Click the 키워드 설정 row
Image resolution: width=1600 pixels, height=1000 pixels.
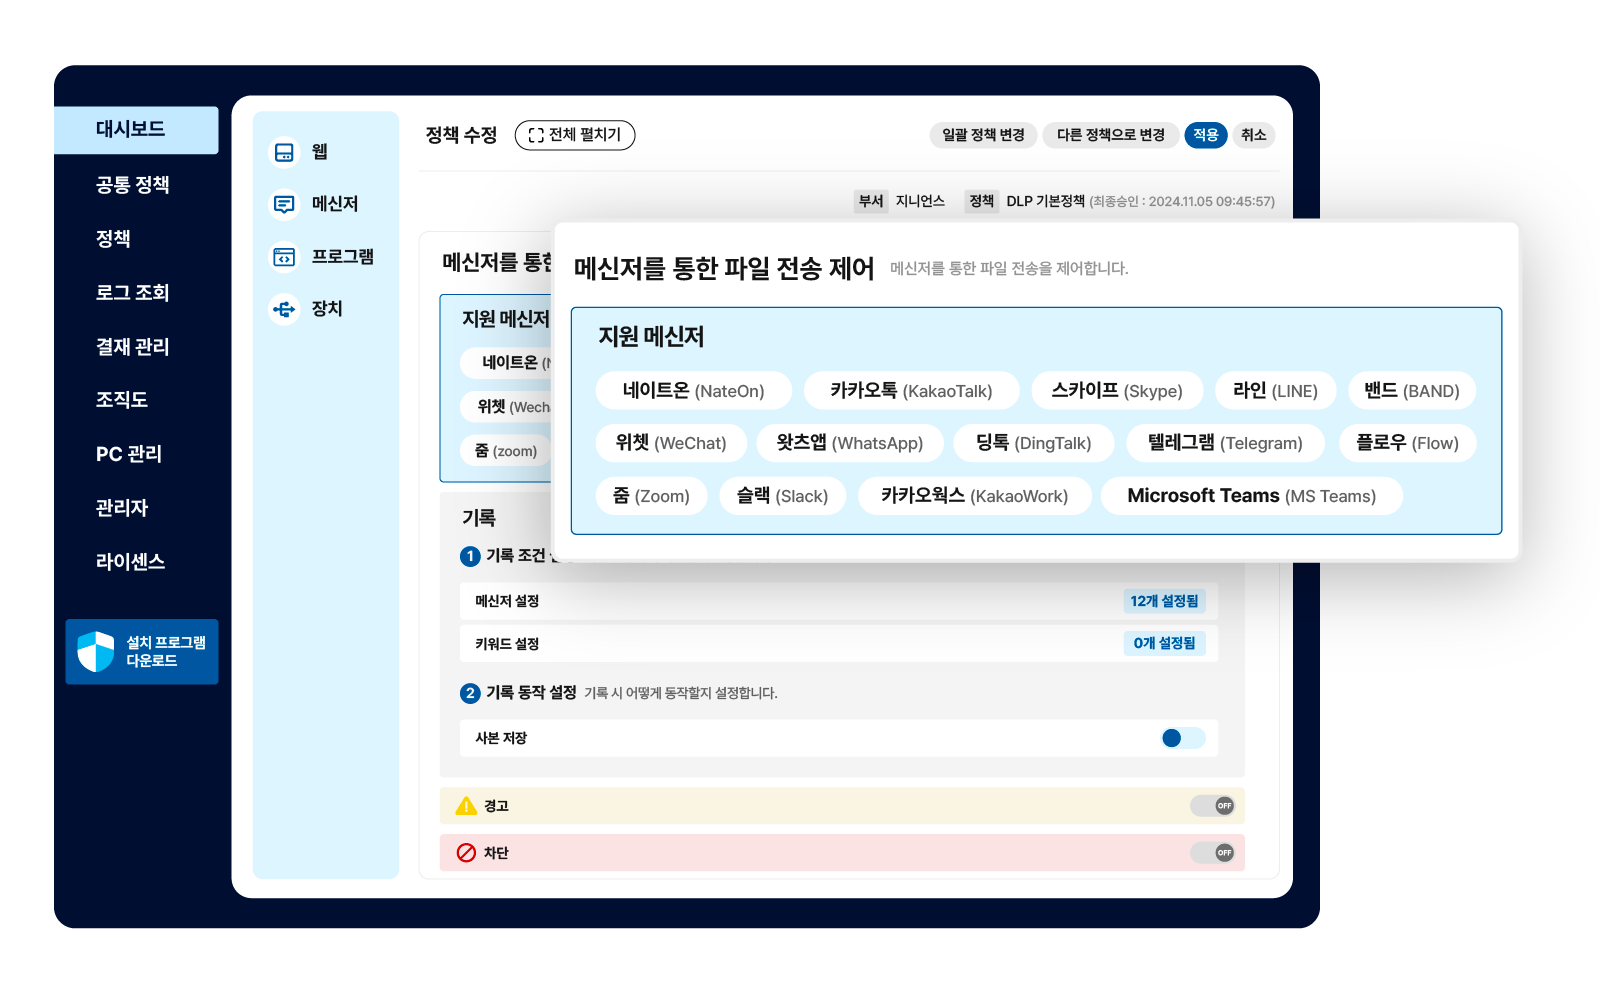tap(839, 643)
